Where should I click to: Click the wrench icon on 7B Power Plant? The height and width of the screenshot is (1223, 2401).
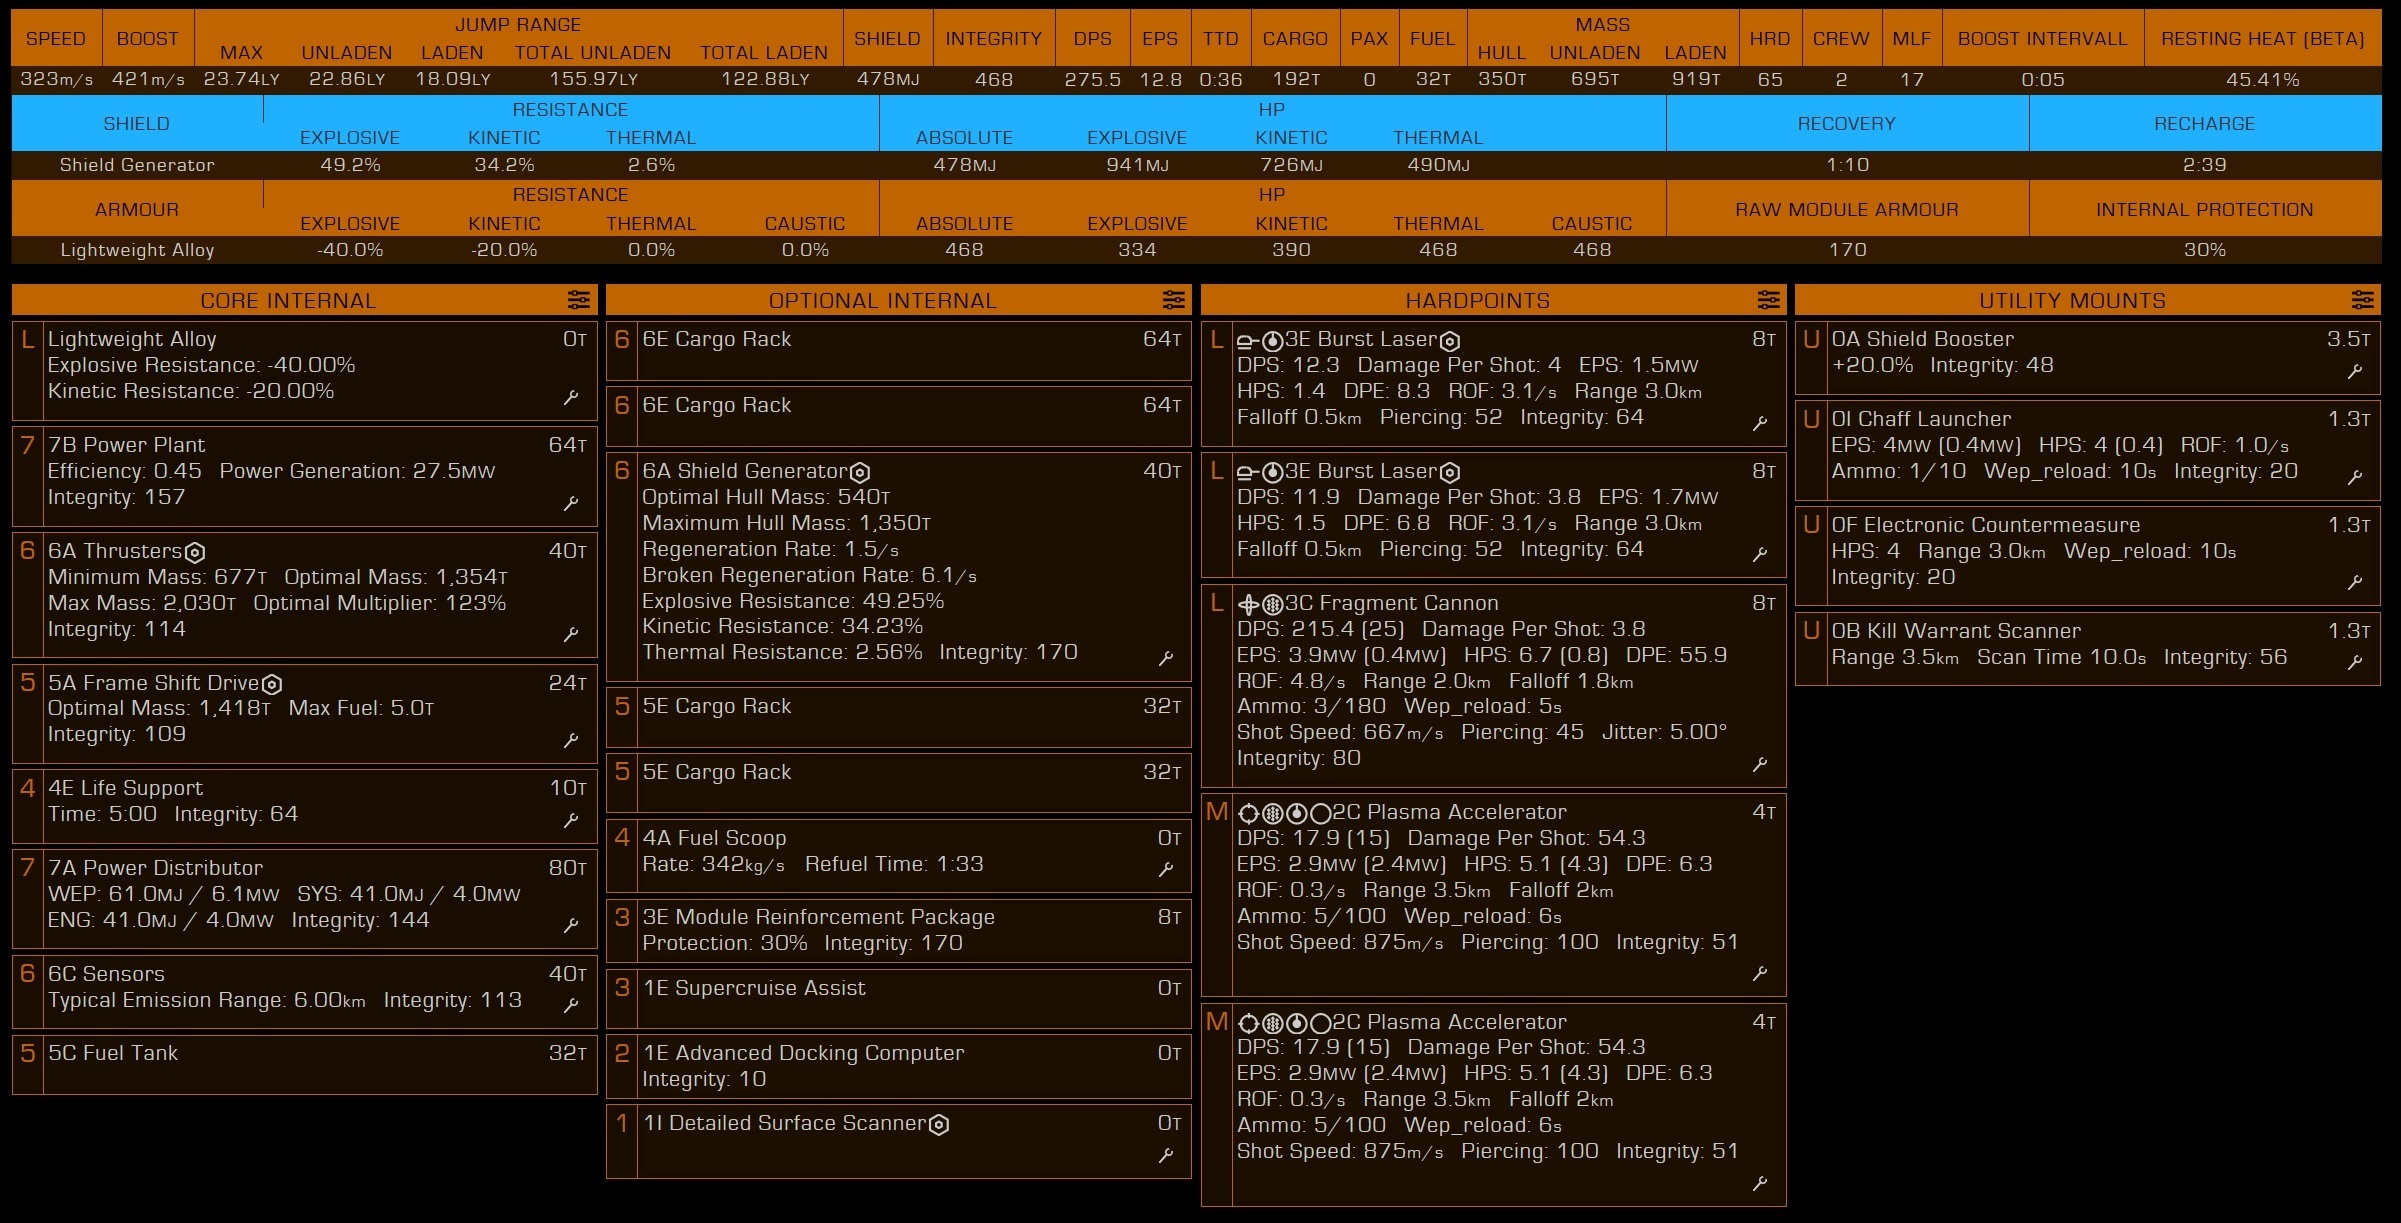click(571, 503)
